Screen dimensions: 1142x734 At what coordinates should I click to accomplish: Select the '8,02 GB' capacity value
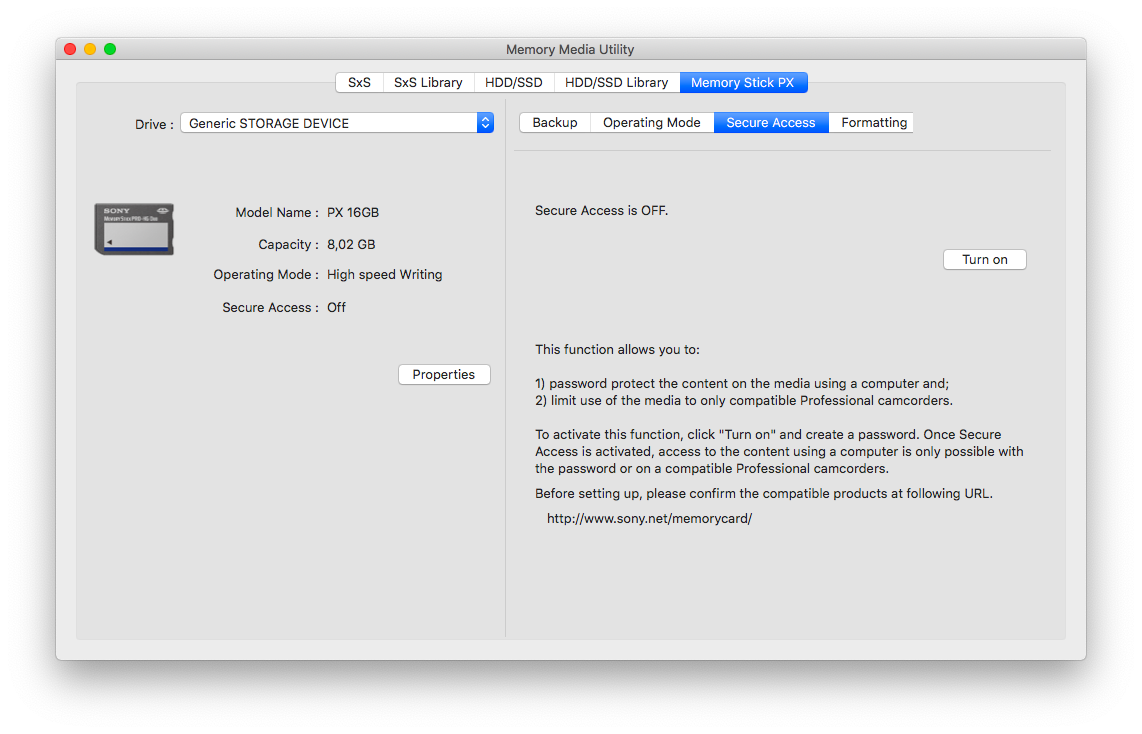tap(351, 245)
